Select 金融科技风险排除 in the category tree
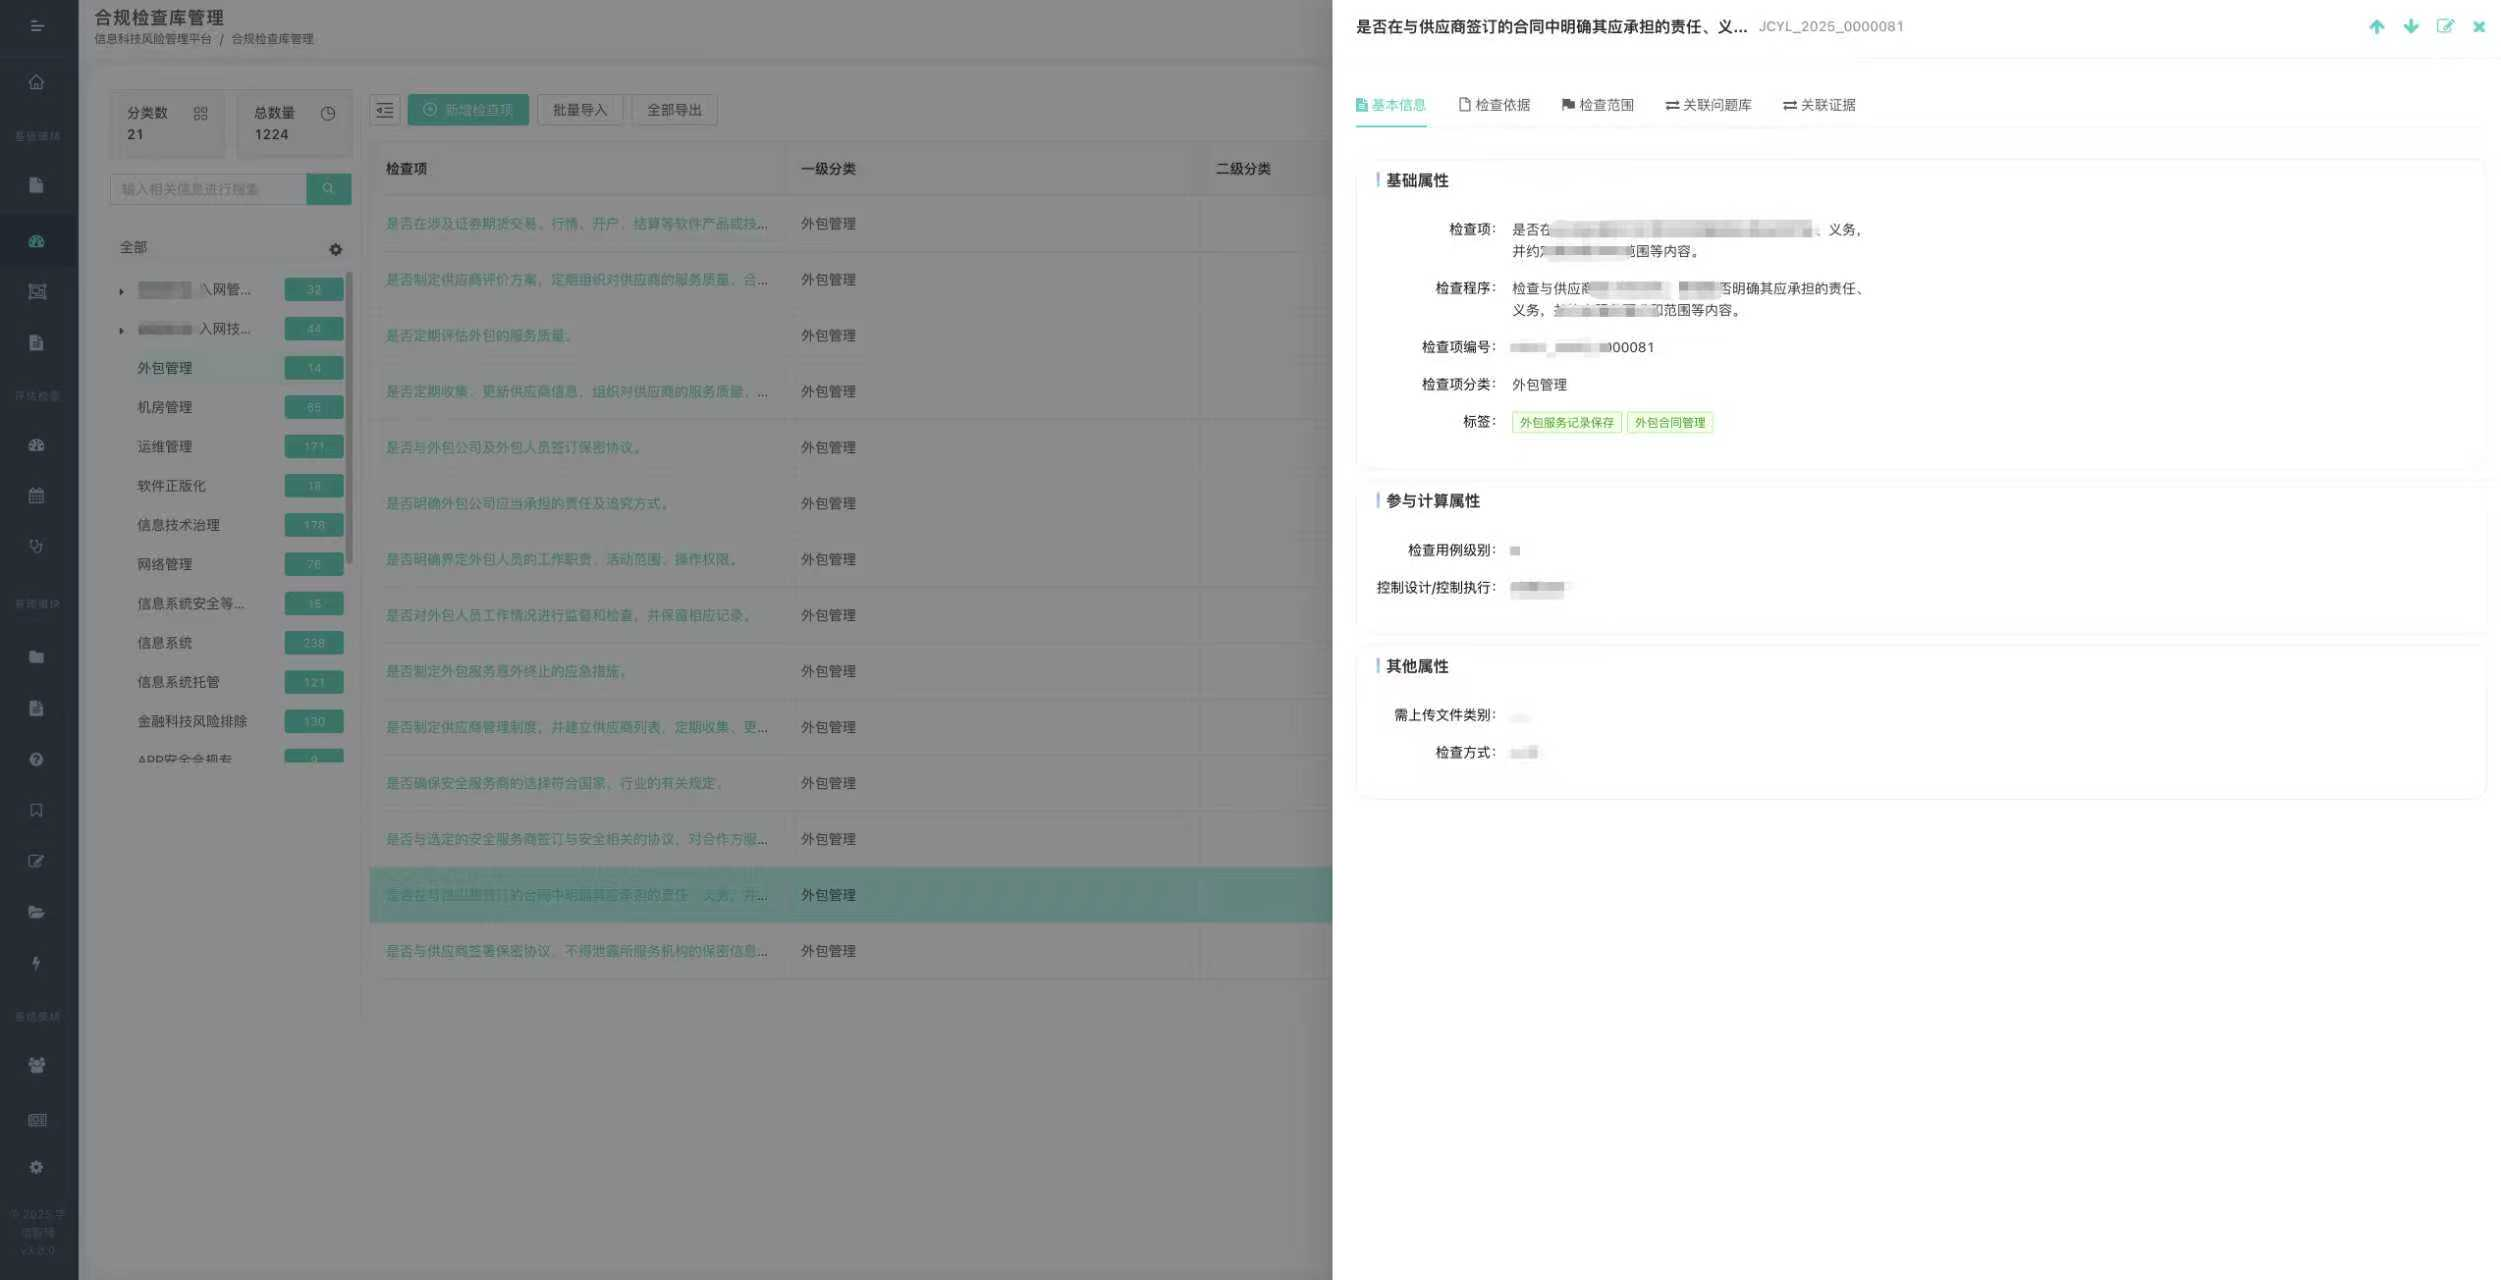Screen dimensions: 2501x1280 [192, 721]
